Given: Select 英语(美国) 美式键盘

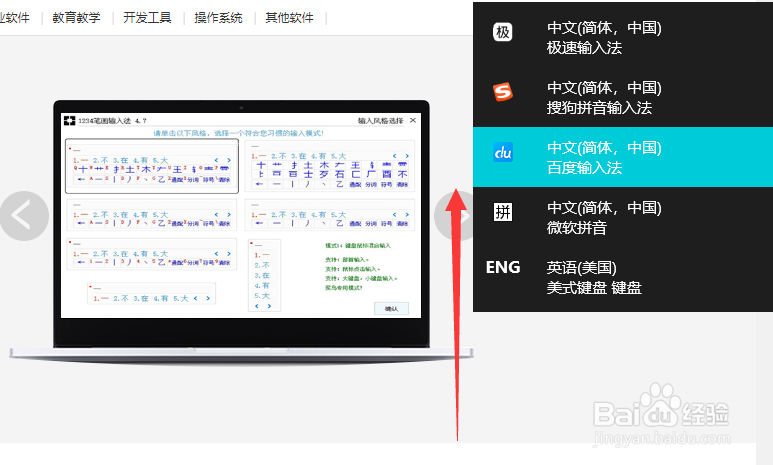Looking at the screenshot, I should [623, 277].
